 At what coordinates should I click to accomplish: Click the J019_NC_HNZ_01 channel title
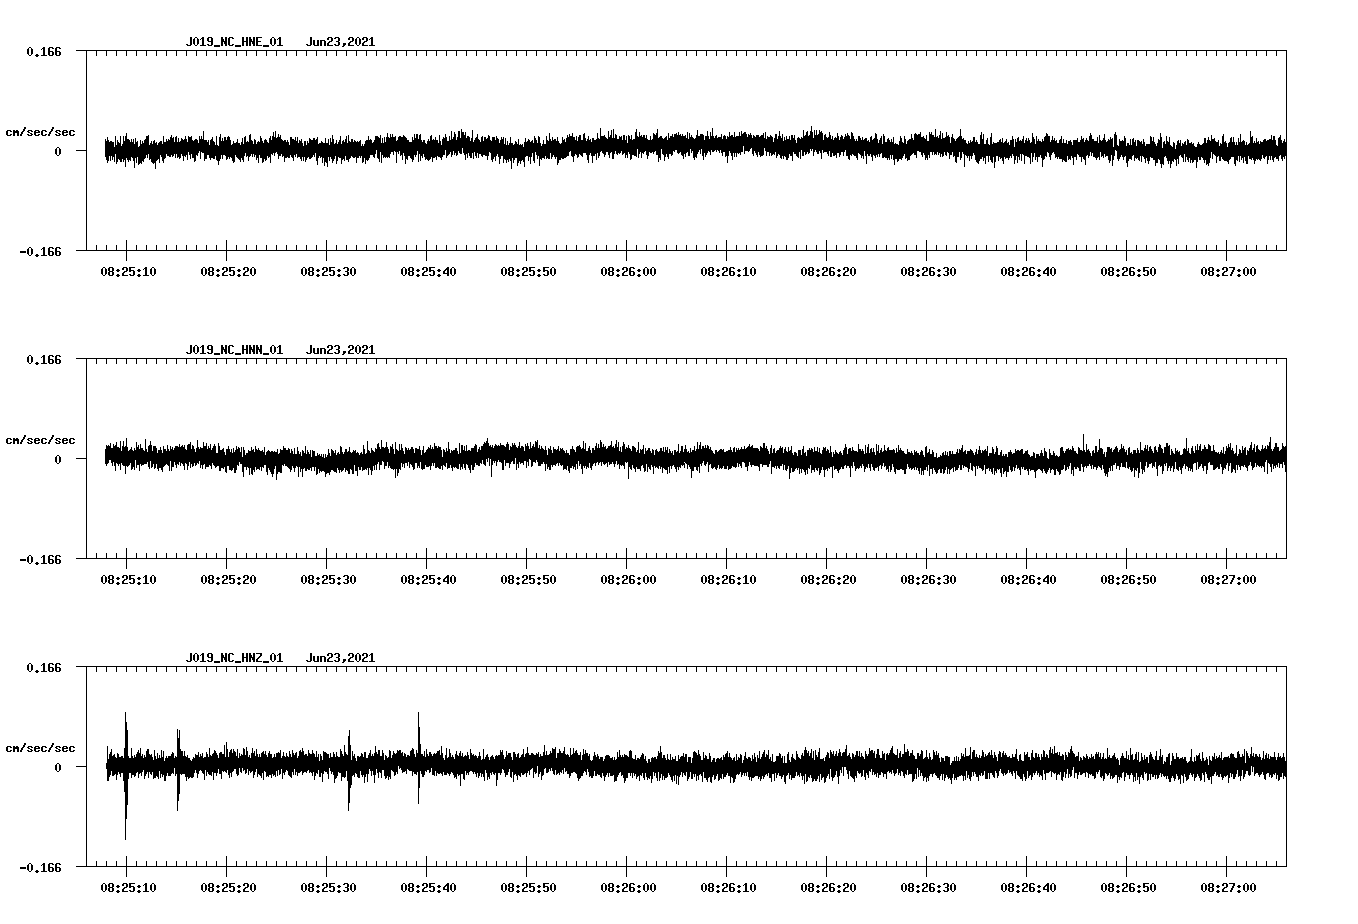pyautogui.click(x=234, y=658)
